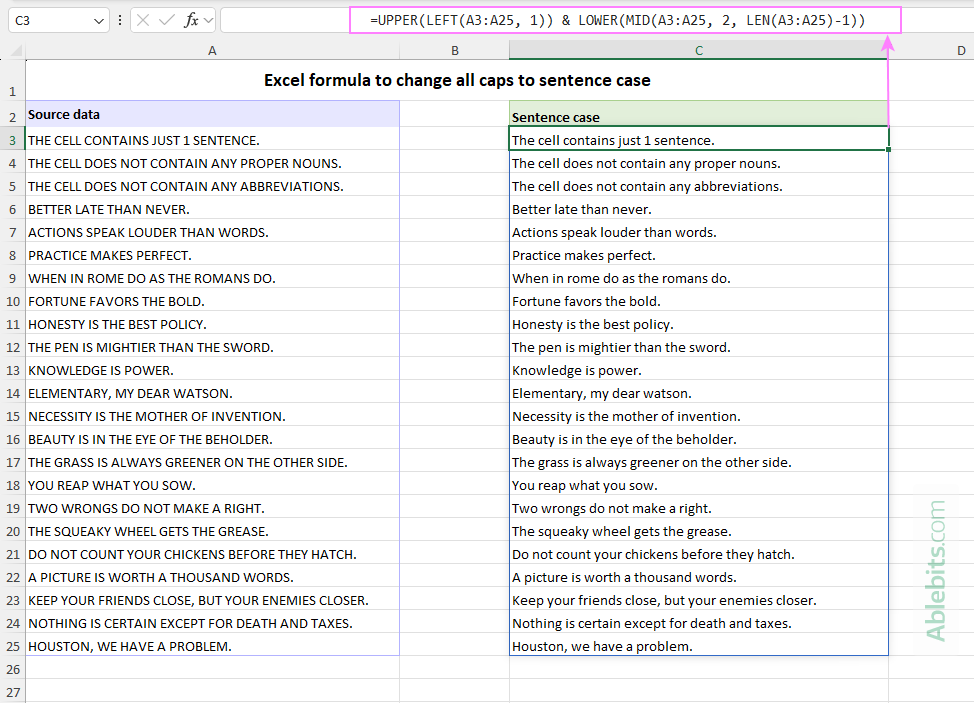Click the Cancel (X) formula icon
The height and width of the screenshot is (703, 974).
pyautogui.click(x=143, y=20)
